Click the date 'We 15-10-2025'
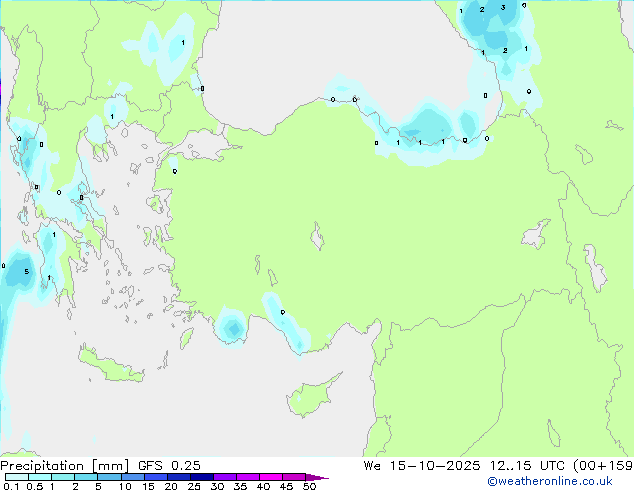Screen dimensions: 634x490 tap(422, 466)
